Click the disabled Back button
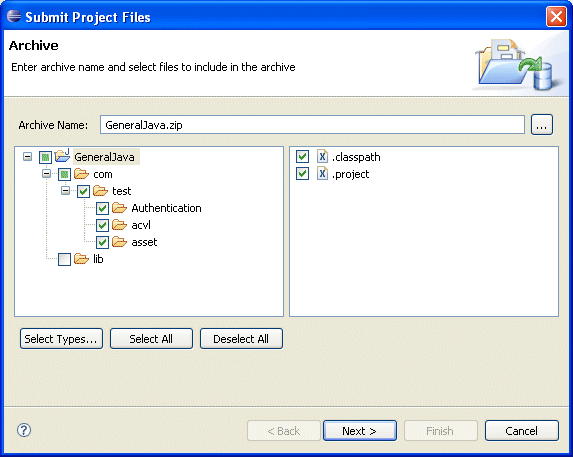 (284, 431)
